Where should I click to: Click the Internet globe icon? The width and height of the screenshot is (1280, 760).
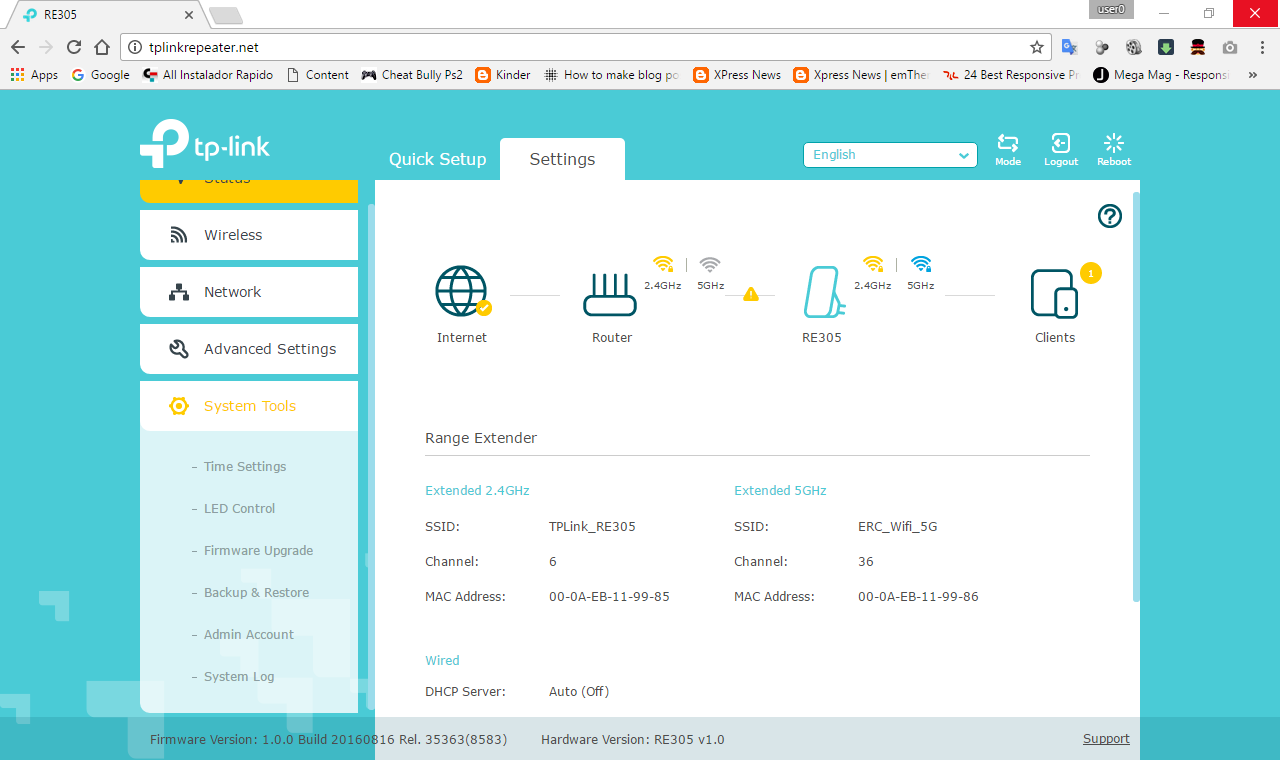coord(462,291)
